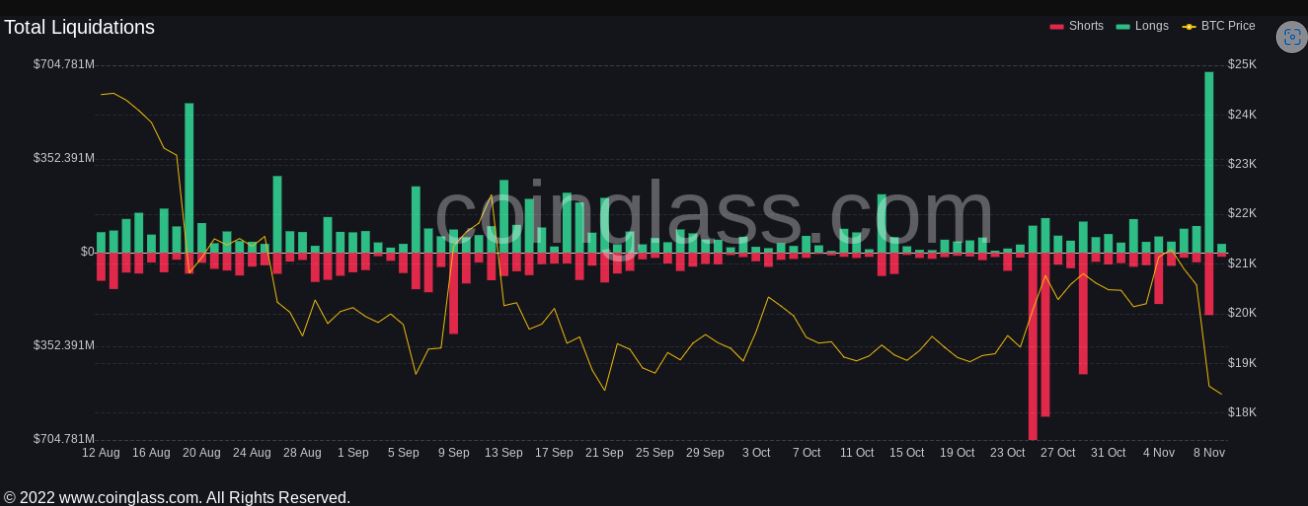Click the tall green longs bar near 19 Aug
This screenshot has width=1308, height=506.
189,177
